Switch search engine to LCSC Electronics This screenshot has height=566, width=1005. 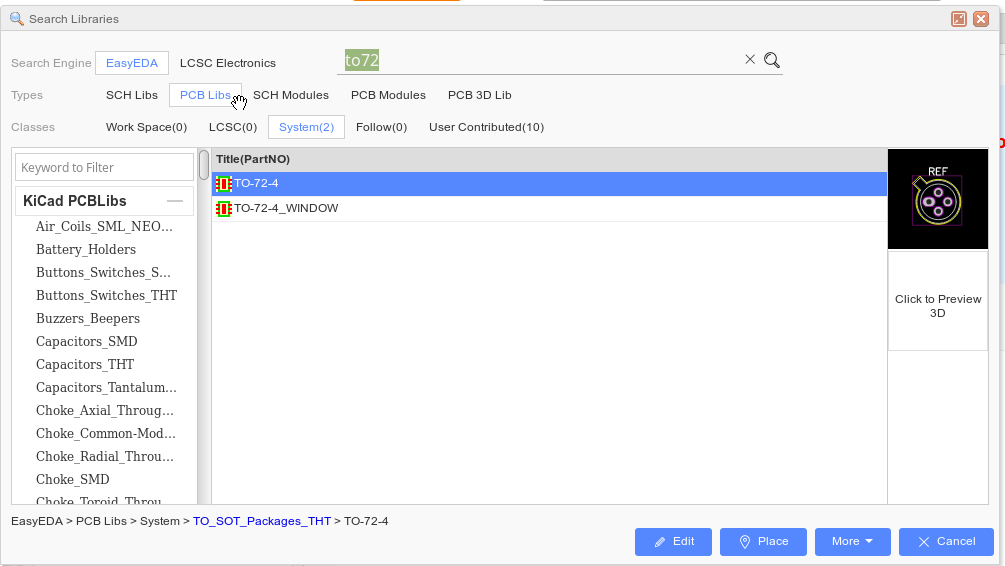[x=228, y=63]
